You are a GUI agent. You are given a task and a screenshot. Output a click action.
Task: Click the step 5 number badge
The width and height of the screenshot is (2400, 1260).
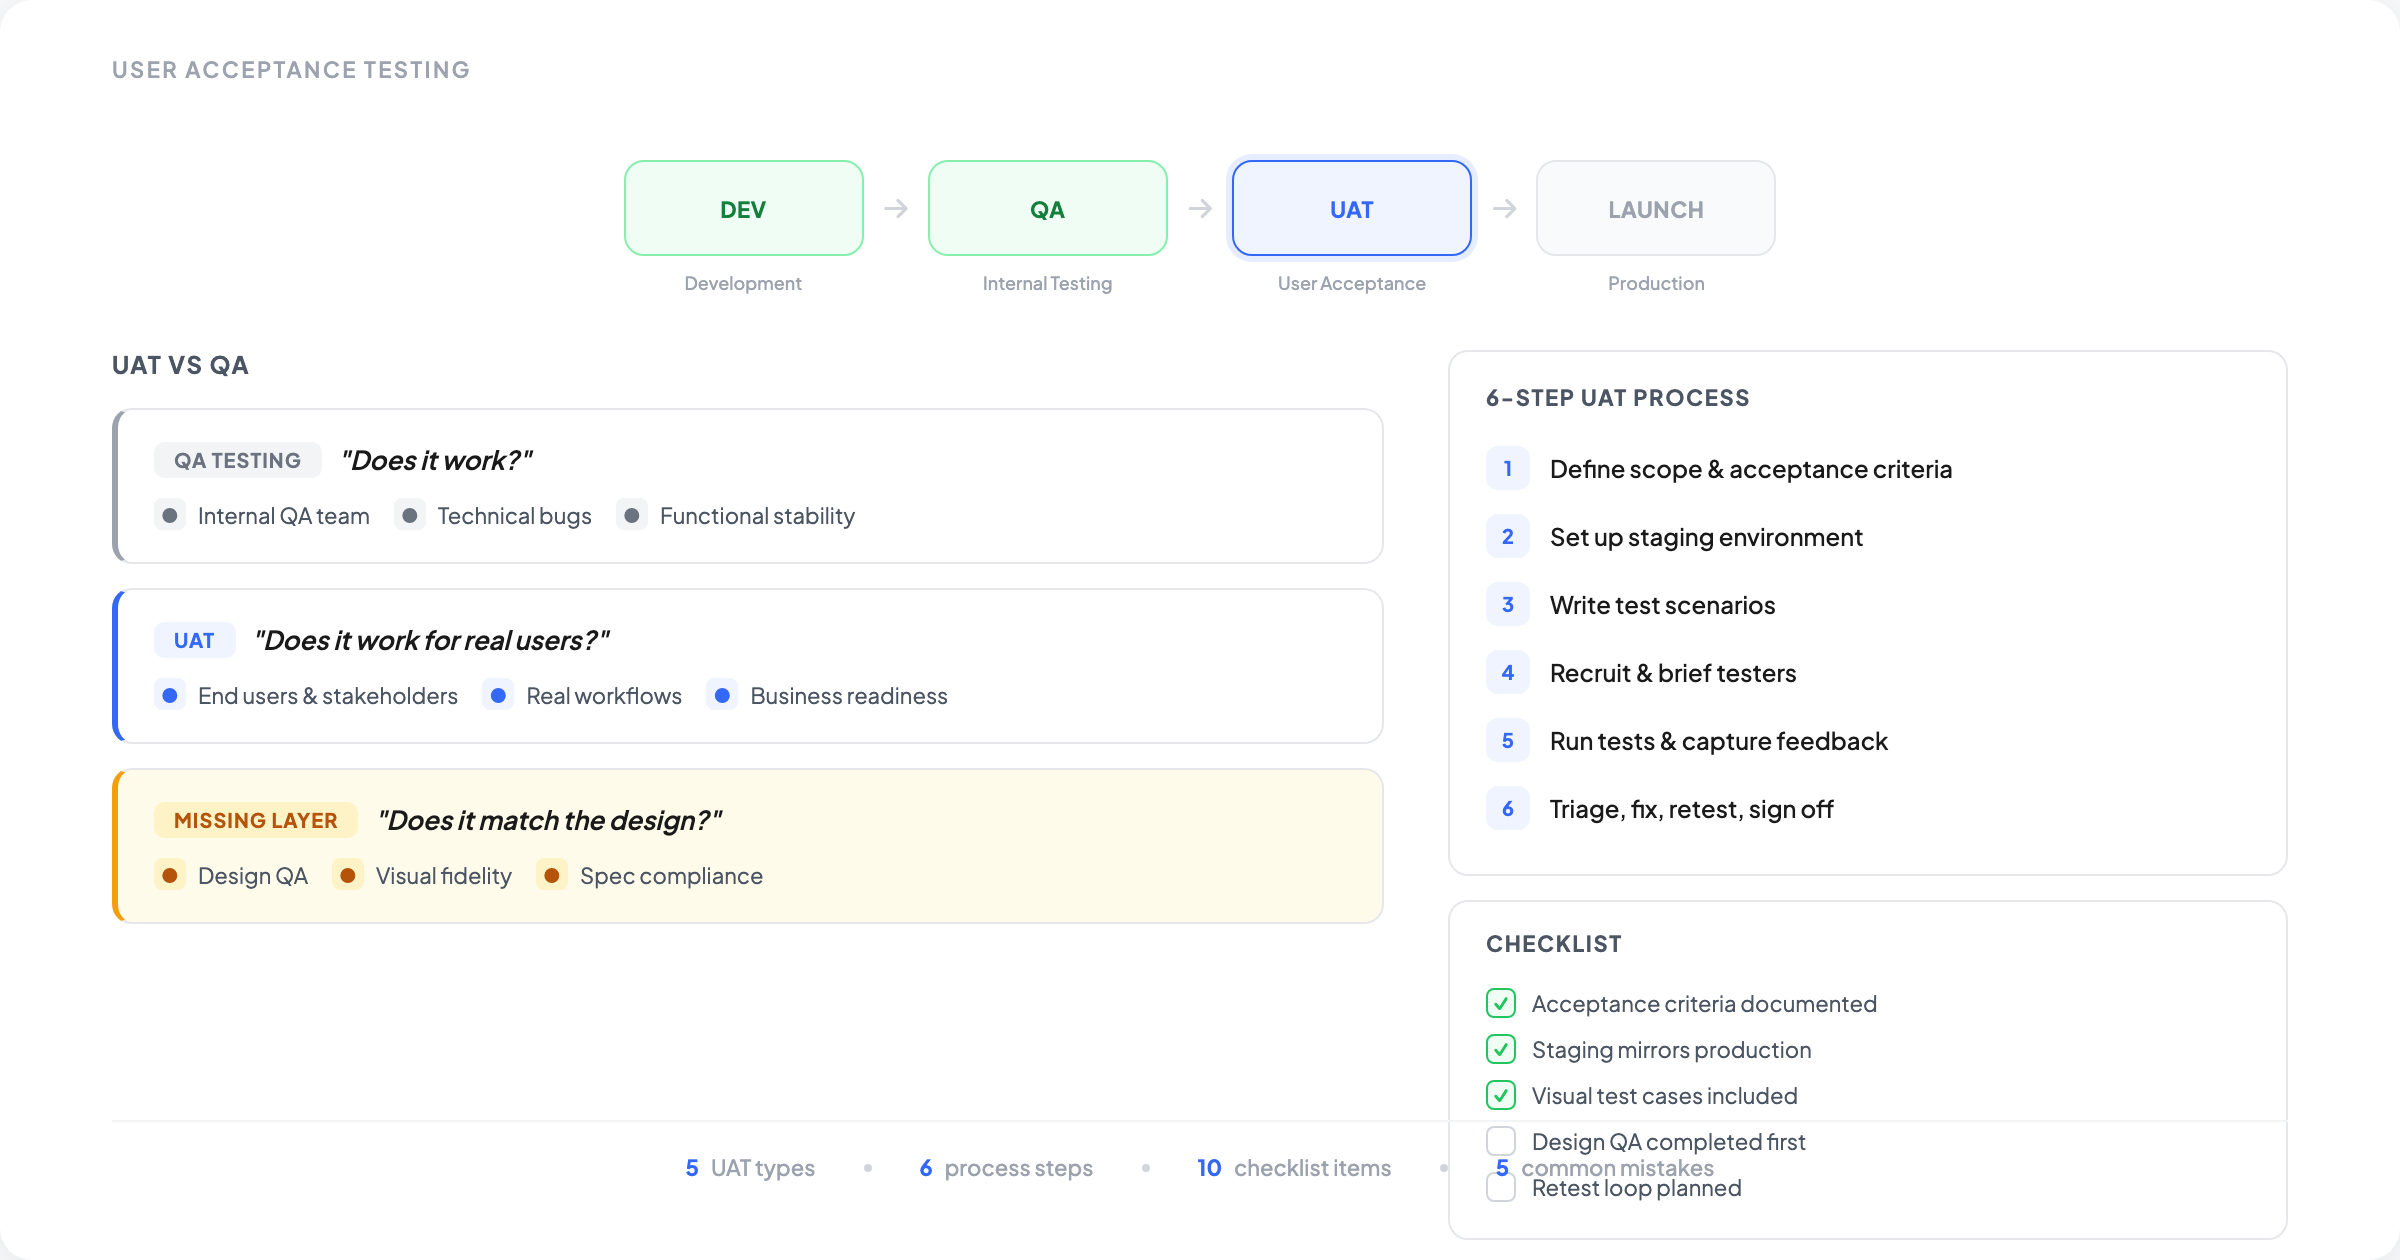click(1508, 740)
